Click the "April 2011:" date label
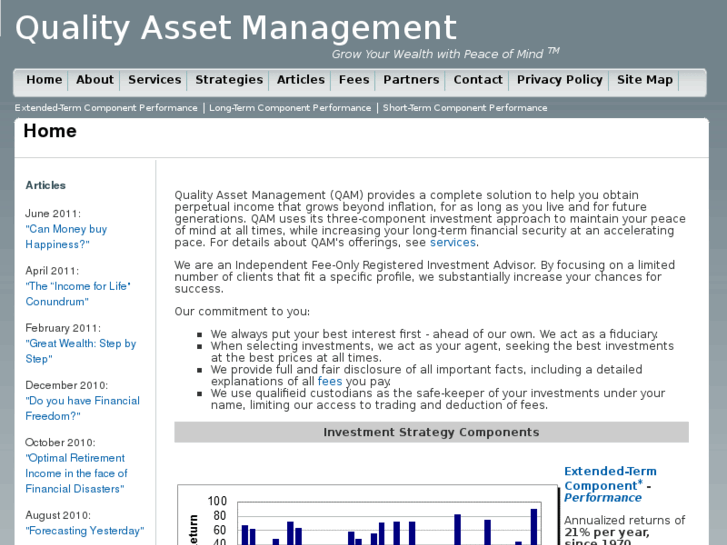727x545 pixels. click(52, 270)
